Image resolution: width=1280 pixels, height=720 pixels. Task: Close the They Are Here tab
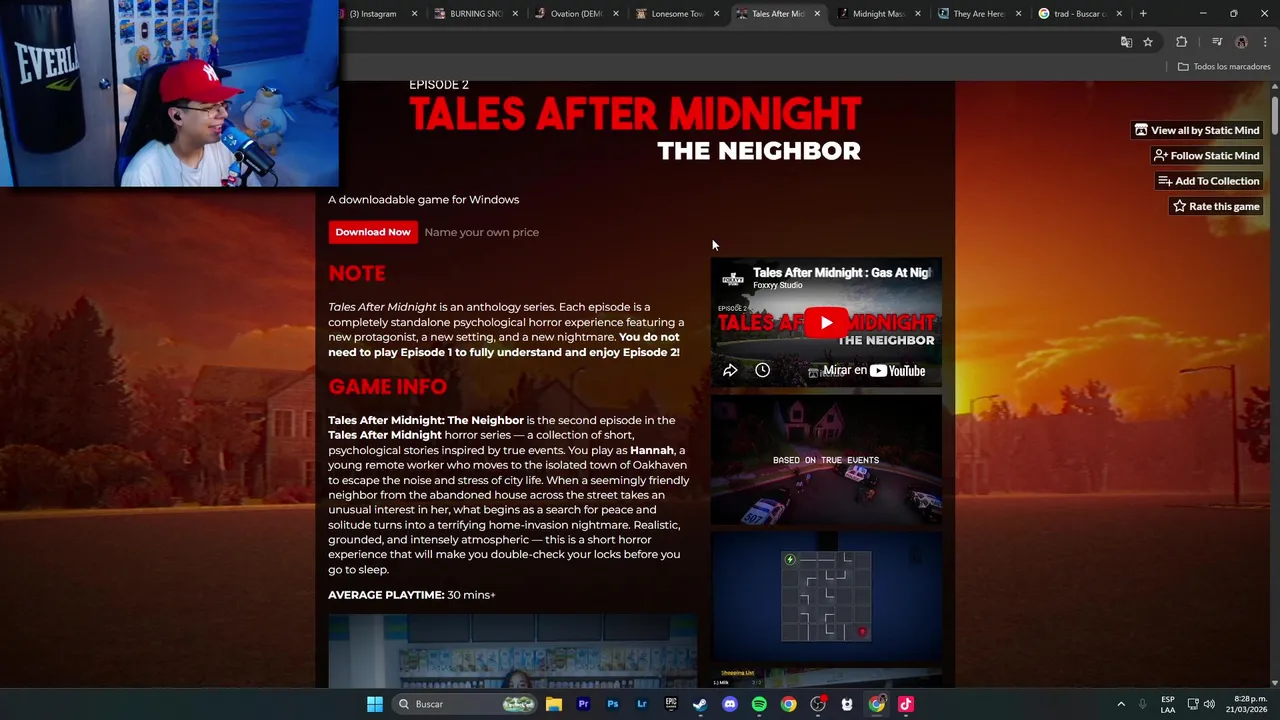click(x=1018, y=14)
